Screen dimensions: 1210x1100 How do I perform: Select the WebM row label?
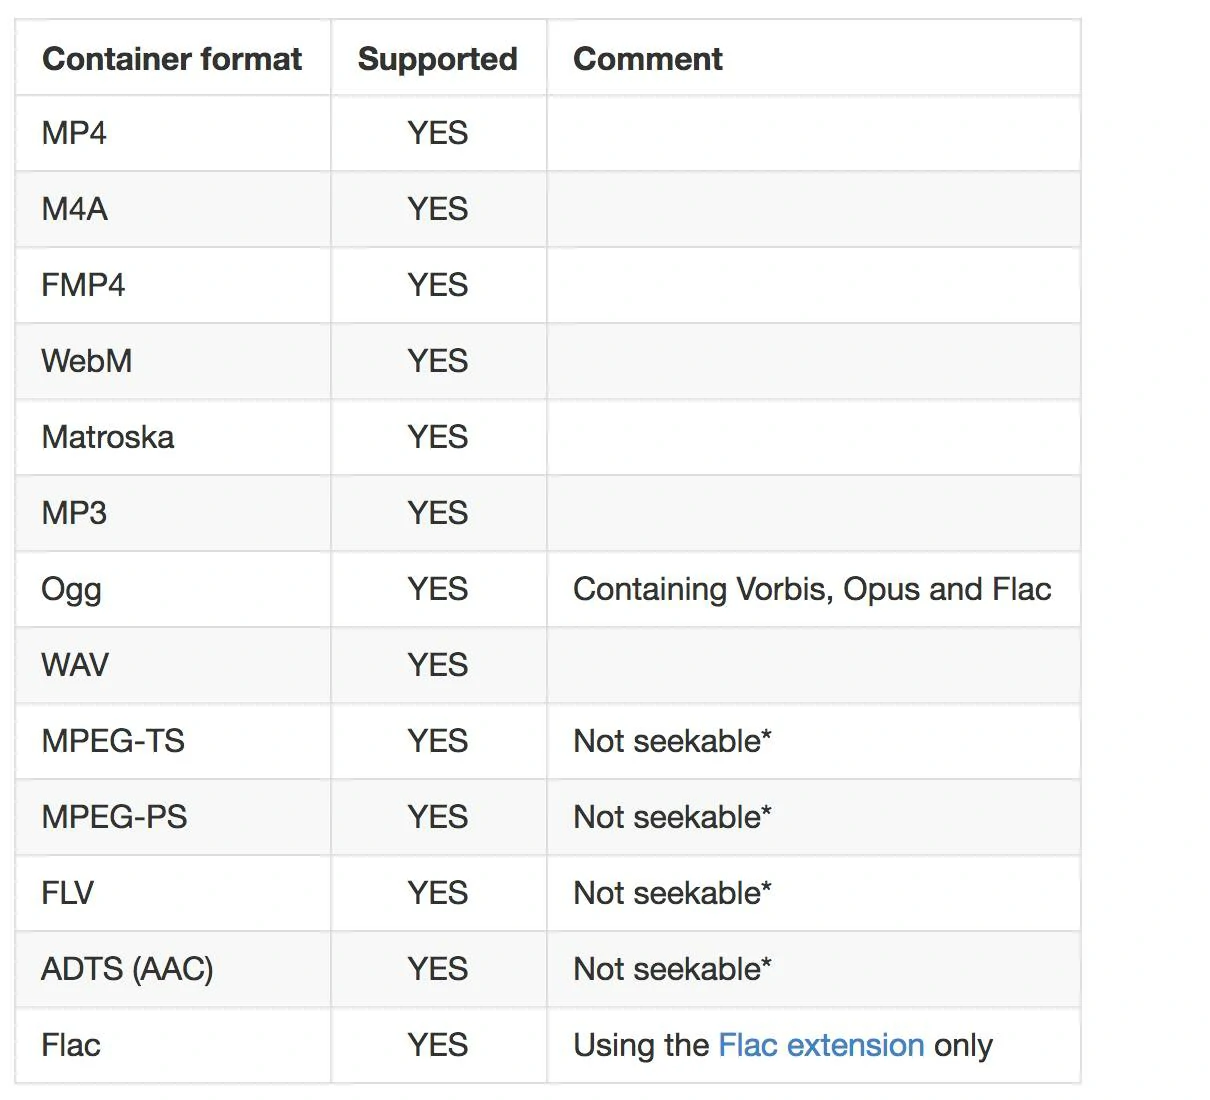(87, 361)
